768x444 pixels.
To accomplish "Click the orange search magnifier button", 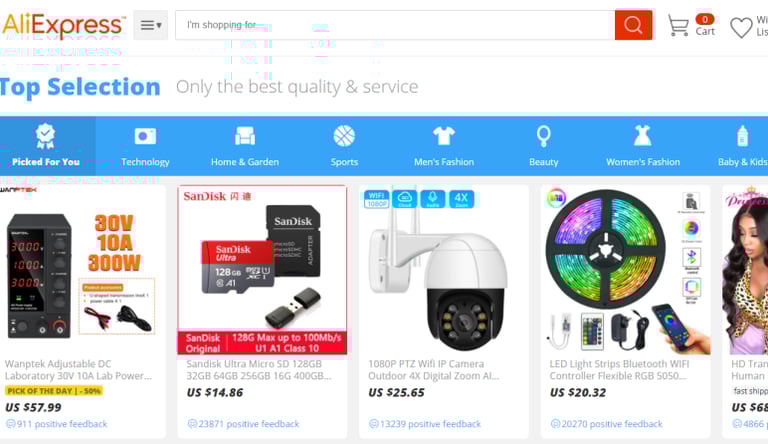I will click(x=633, y=25).
